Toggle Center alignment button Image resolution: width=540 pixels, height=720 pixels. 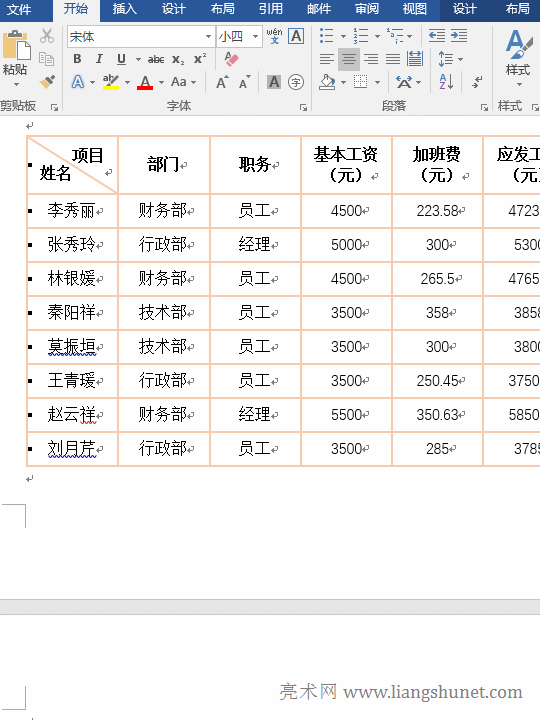349,59
